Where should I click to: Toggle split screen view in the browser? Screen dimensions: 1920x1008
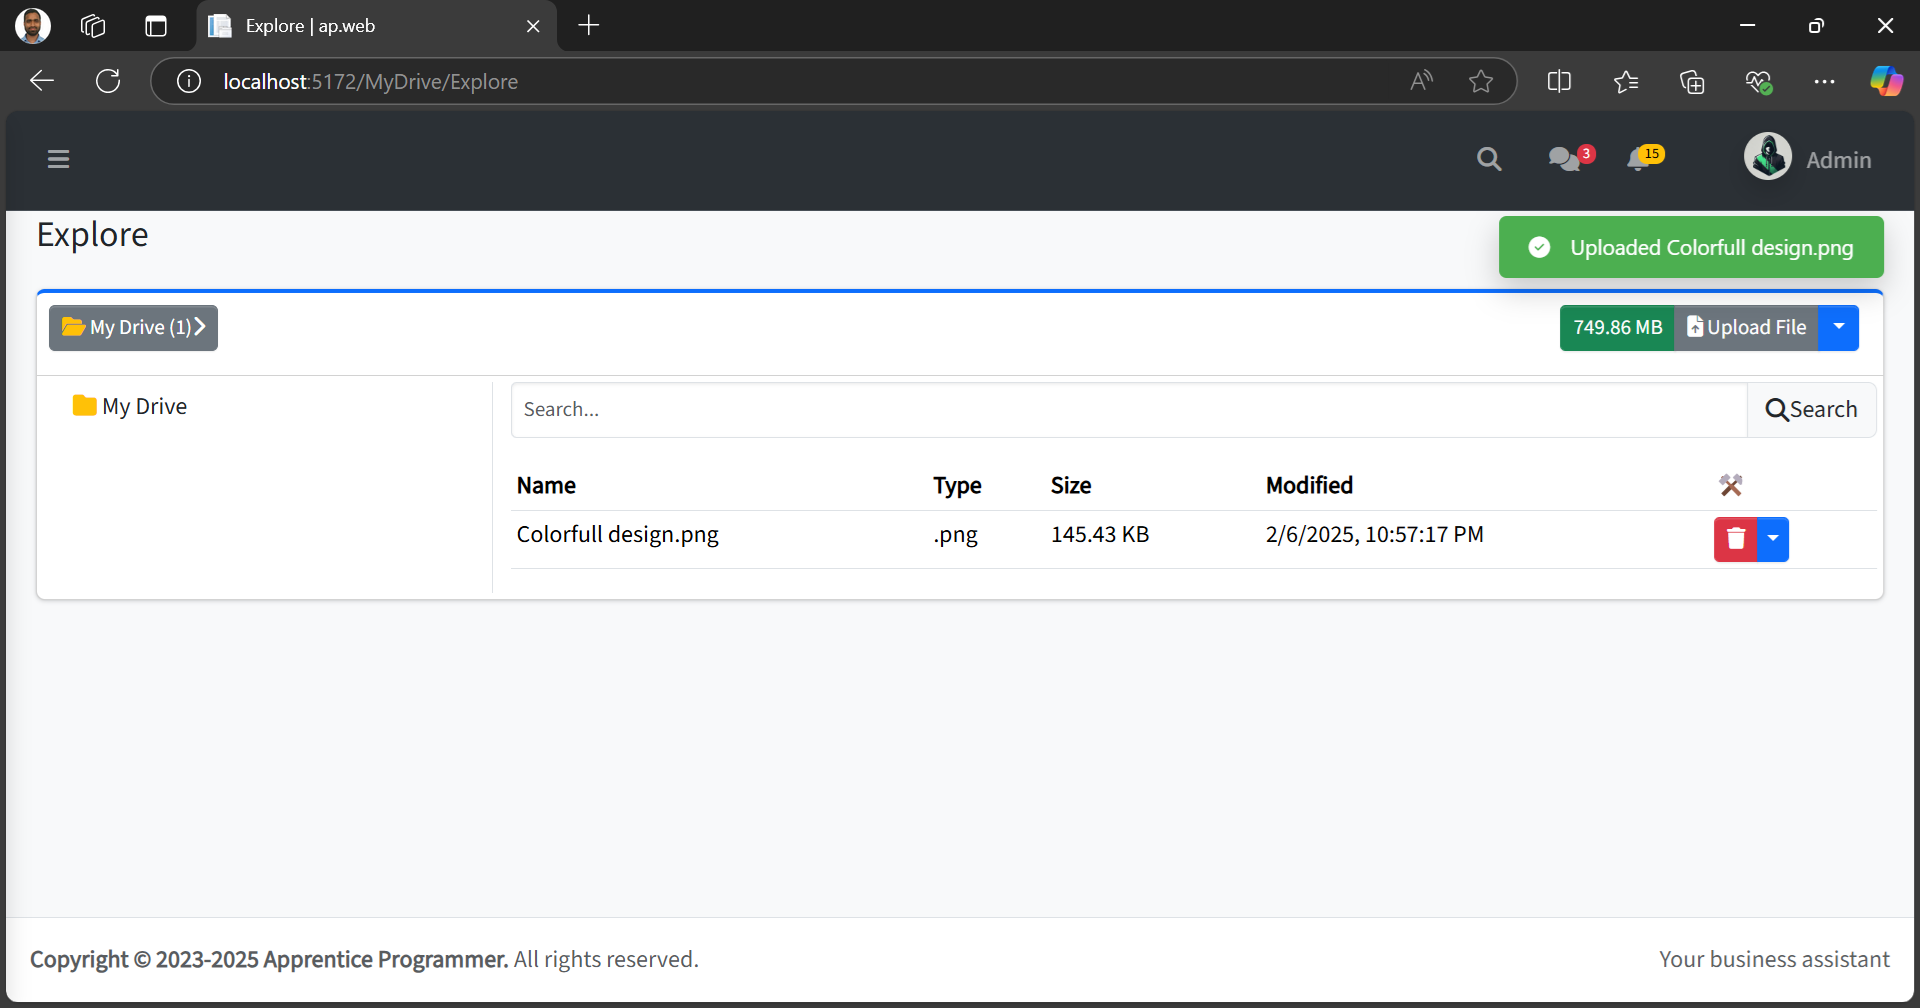coord(1559,81)
